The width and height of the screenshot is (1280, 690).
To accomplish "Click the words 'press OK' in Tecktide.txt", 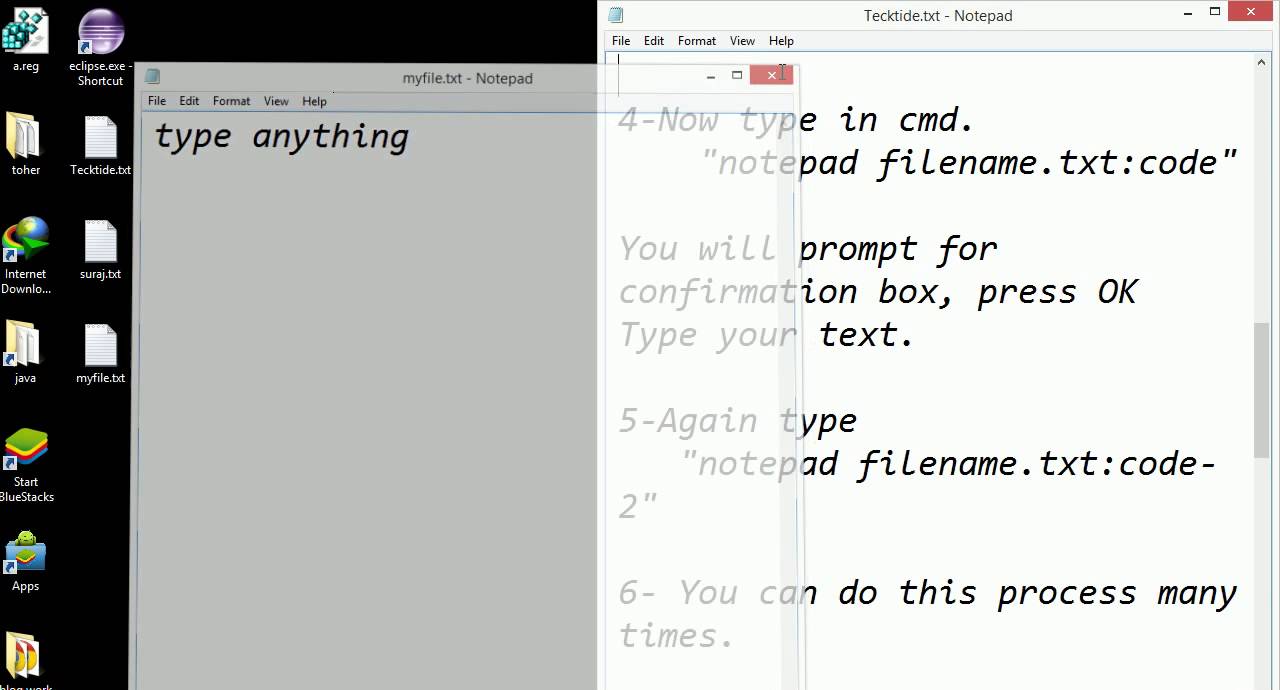I will click(x=1058, y=292).
